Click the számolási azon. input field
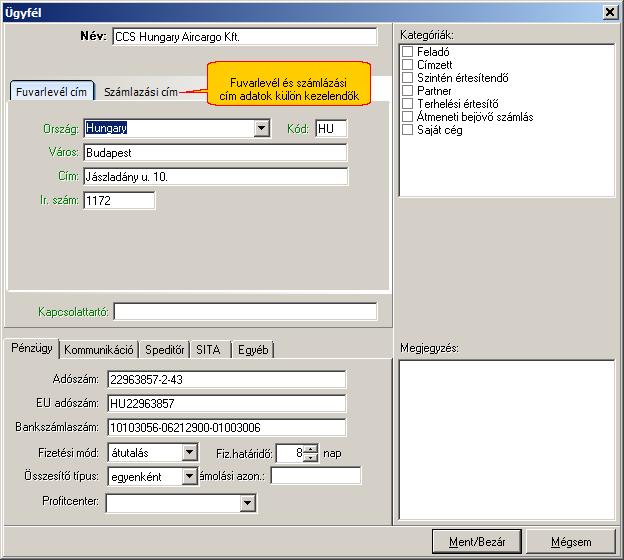Image resolution: width=624 pixels, height=560 pixels. pyautogui.click(x=316, y=476)
